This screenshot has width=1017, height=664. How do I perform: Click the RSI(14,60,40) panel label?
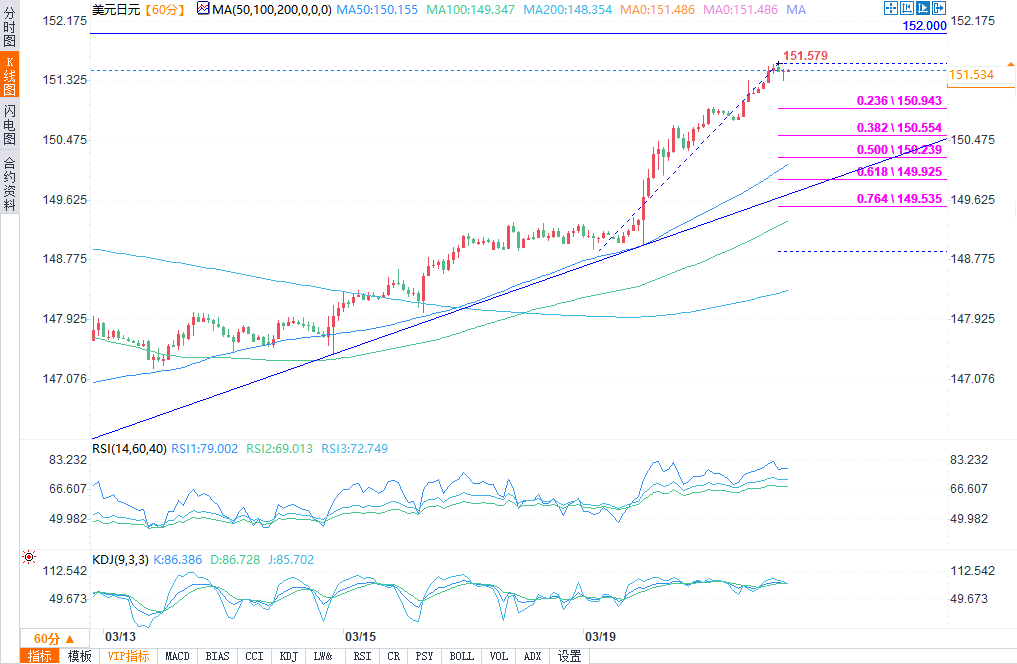[129, 449]
